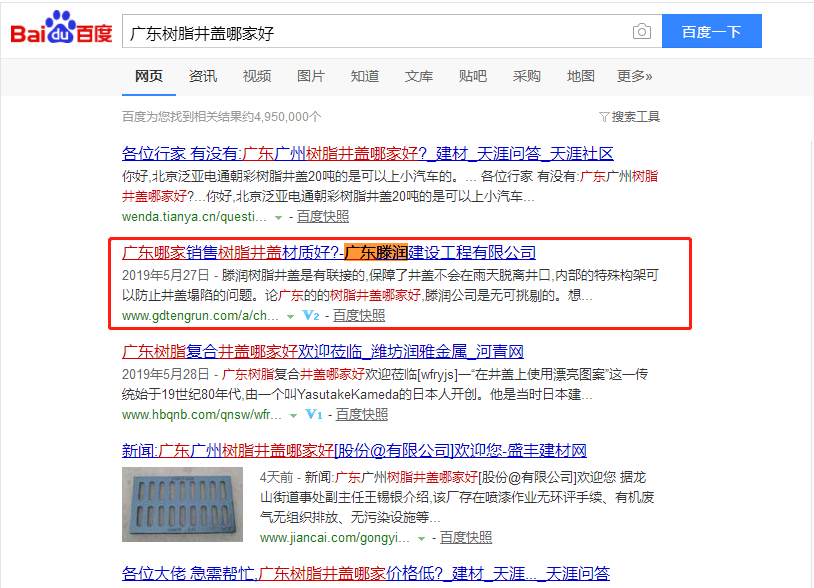Open 广东树脂井盖哪家价格低 天涯问答 result
814x588 pixels.
(x=365, y=573)
